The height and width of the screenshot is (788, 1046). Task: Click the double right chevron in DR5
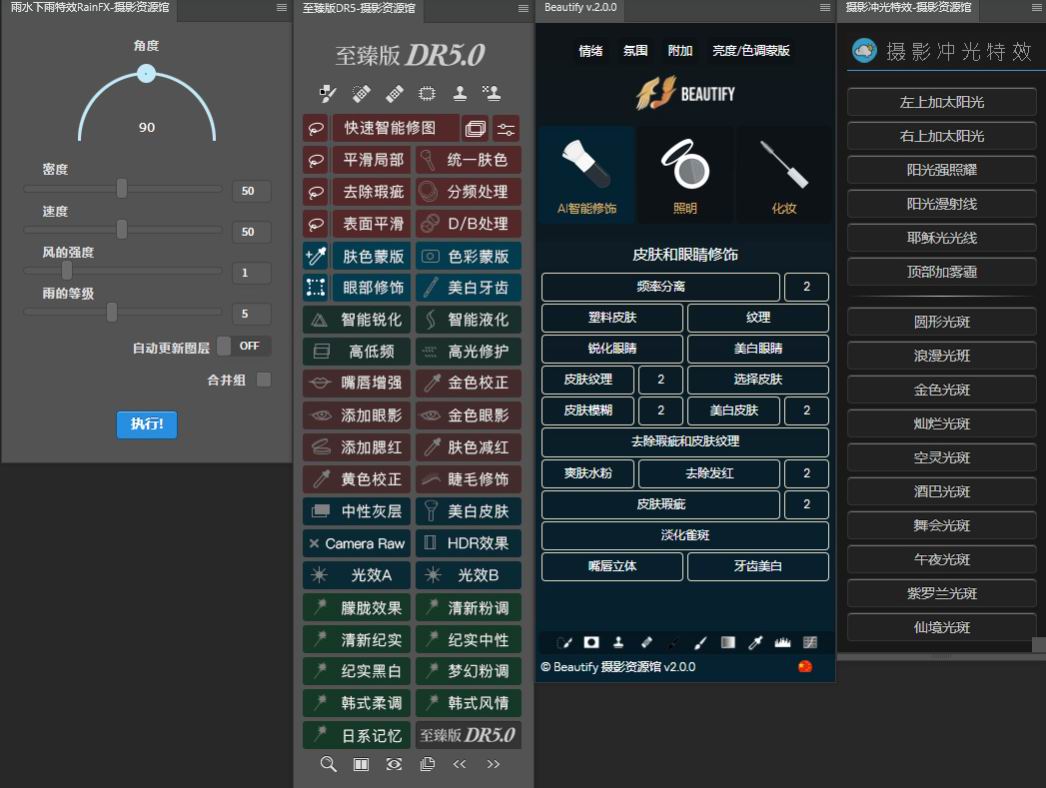coord(493,764)
